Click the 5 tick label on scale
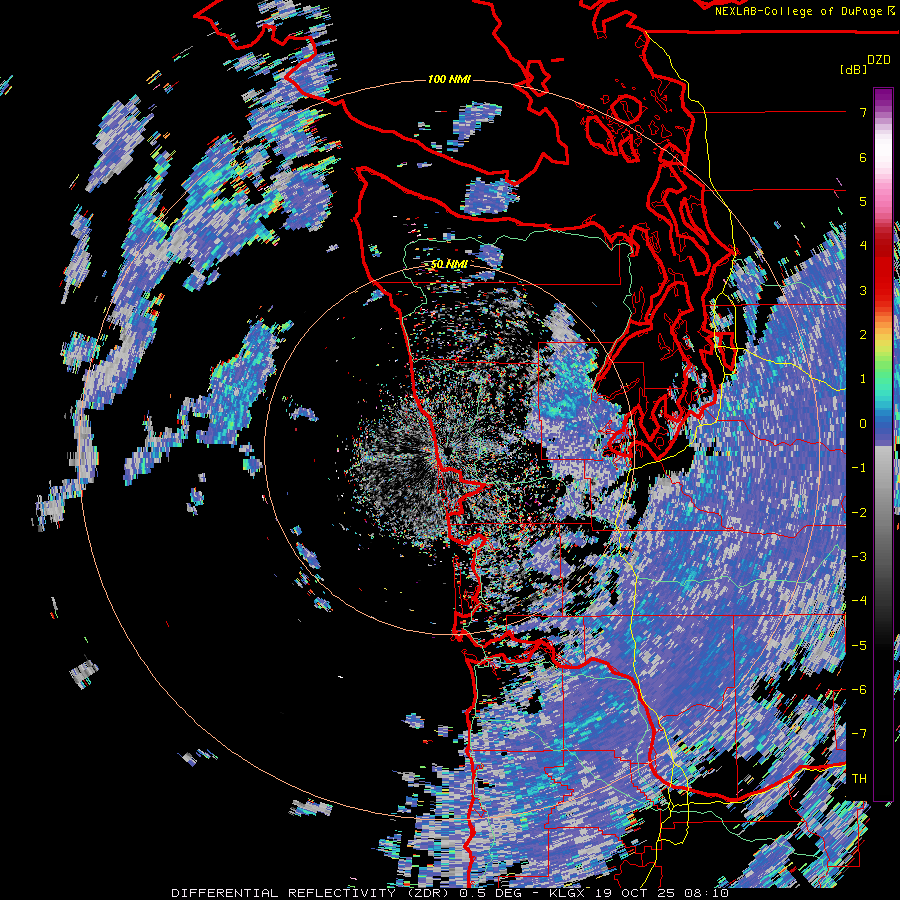900x900 pixels. 863,201
